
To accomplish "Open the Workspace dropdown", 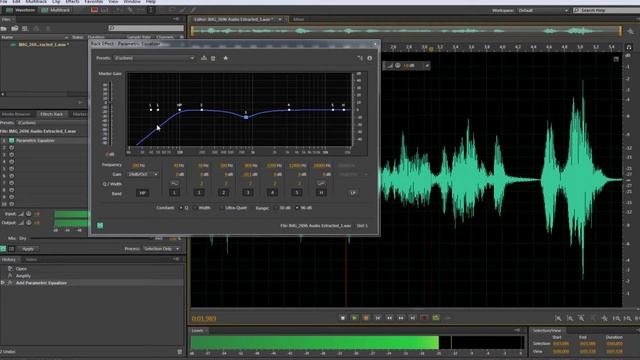I will point(543,10).
